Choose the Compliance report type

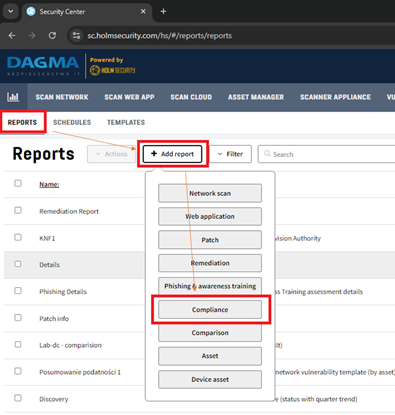tap(210, 310)
